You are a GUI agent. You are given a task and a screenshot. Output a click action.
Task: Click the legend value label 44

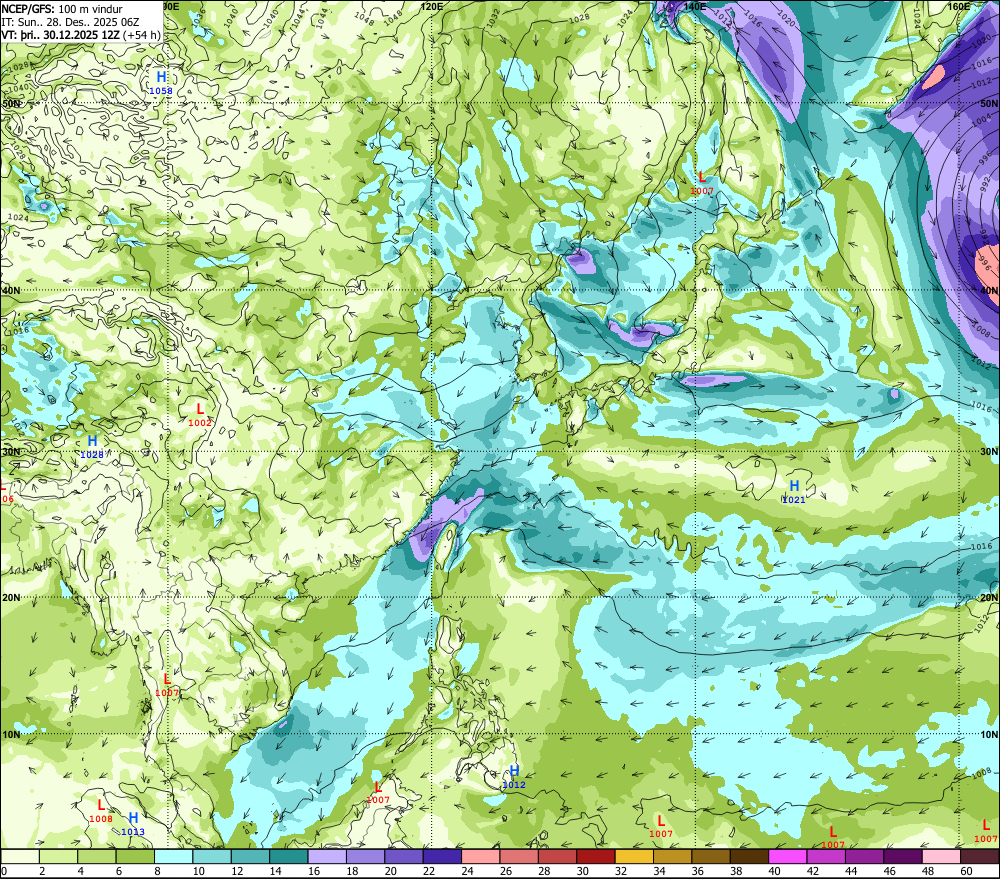851,871
